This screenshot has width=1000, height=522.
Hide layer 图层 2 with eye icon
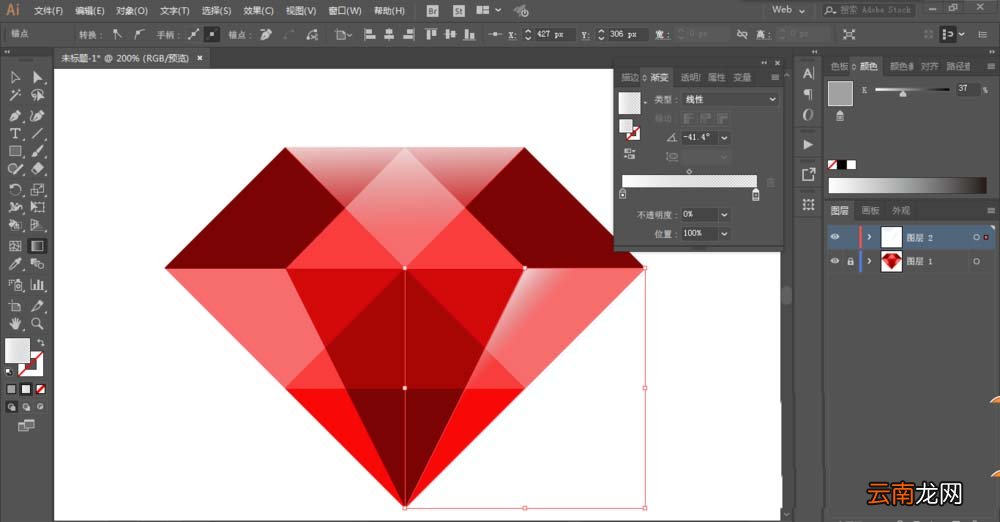[x=835, y=237]
